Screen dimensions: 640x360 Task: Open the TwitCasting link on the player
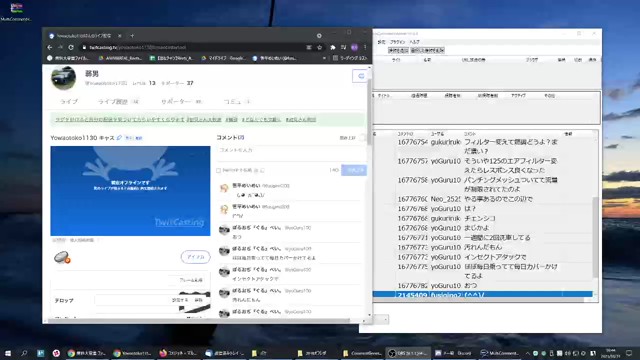pos(179,222)
